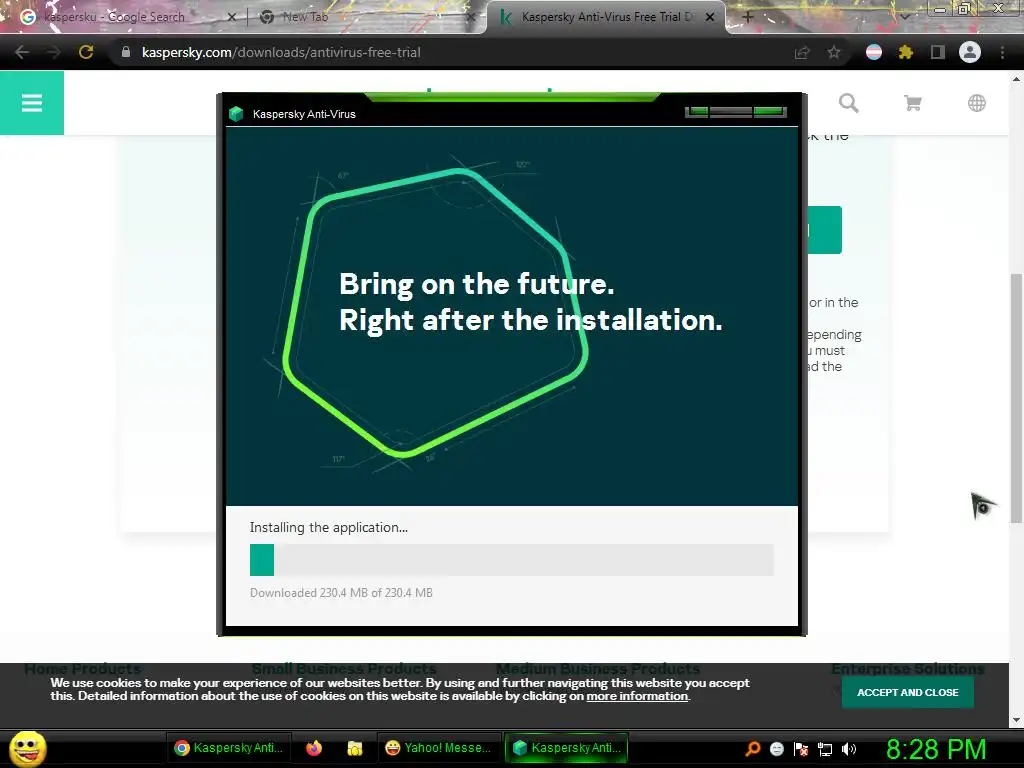1024x768 pixels.
Task: Open the tab search dropdown chevron
Action: (x=904, y=17)
